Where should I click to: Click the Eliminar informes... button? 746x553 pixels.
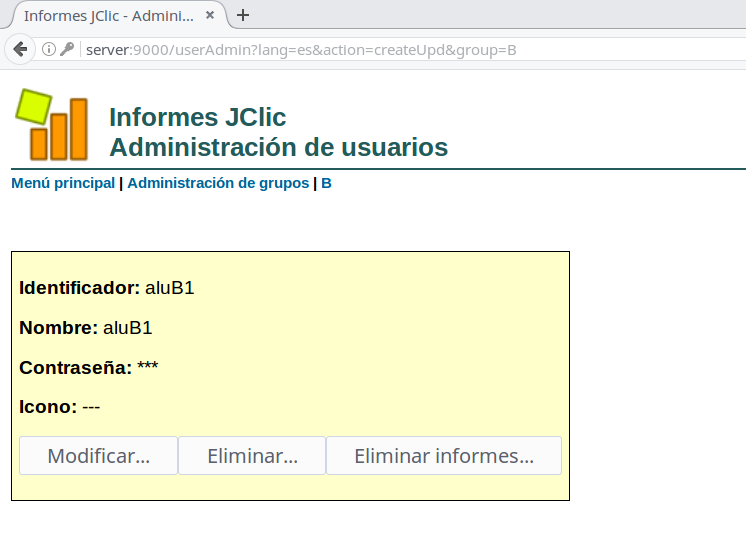(x=443, y=456)
